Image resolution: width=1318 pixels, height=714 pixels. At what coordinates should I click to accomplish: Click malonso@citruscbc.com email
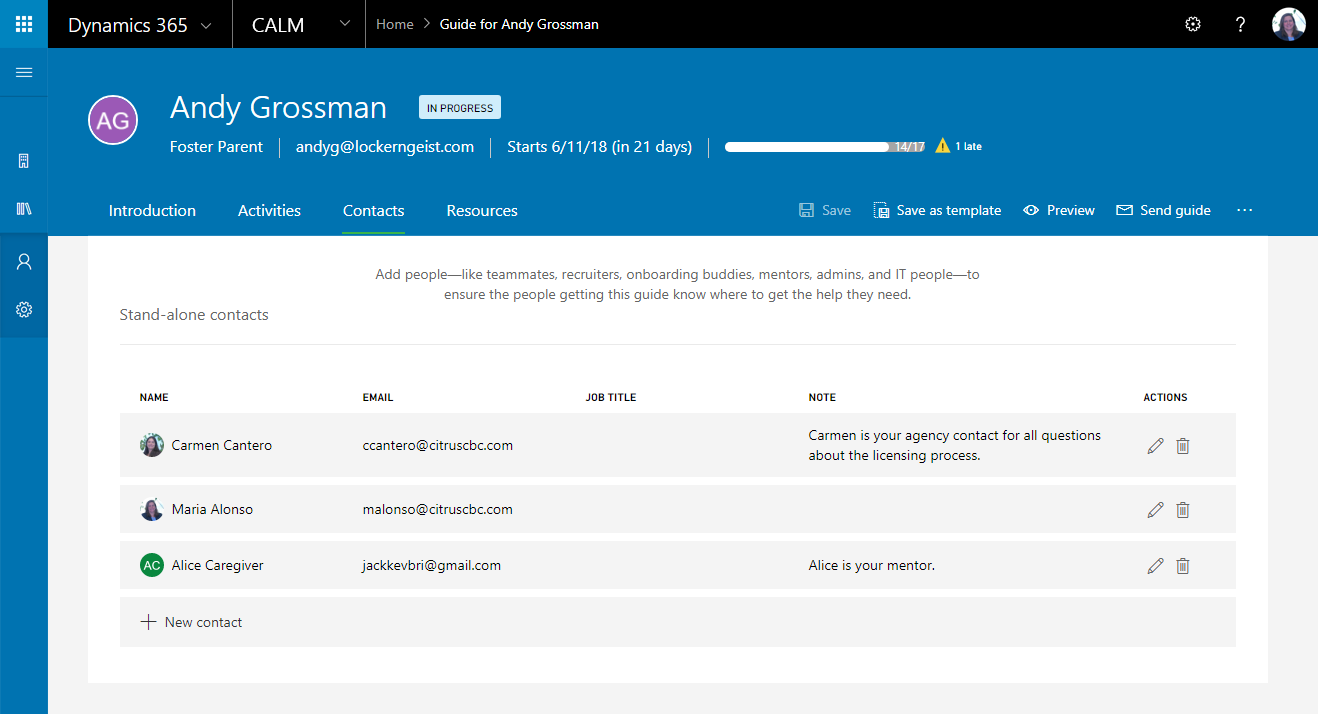438,509
